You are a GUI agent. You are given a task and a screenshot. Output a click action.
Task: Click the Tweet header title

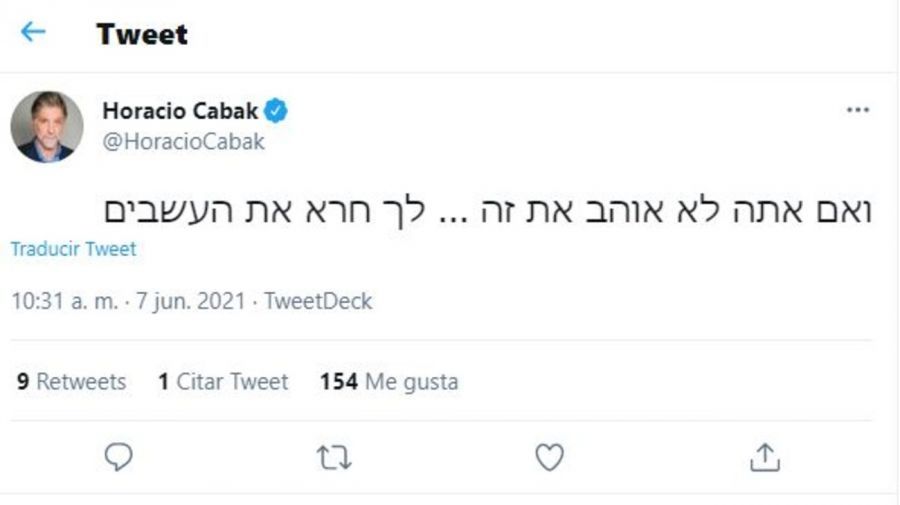(x=142, y=34)
